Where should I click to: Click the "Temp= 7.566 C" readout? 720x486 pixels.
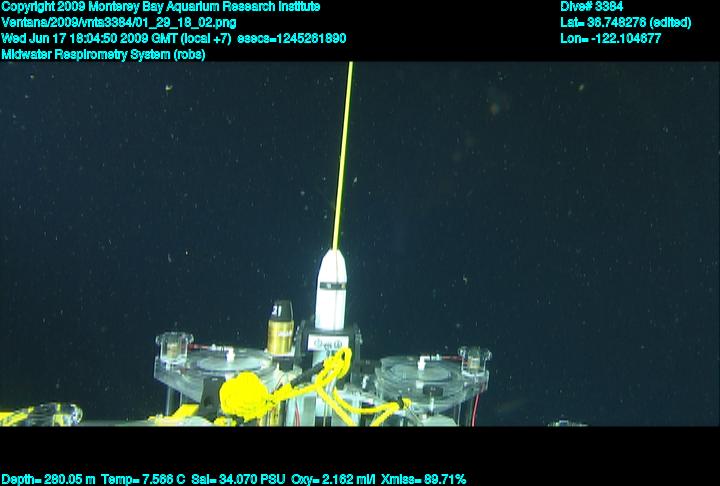pos(143,480)
